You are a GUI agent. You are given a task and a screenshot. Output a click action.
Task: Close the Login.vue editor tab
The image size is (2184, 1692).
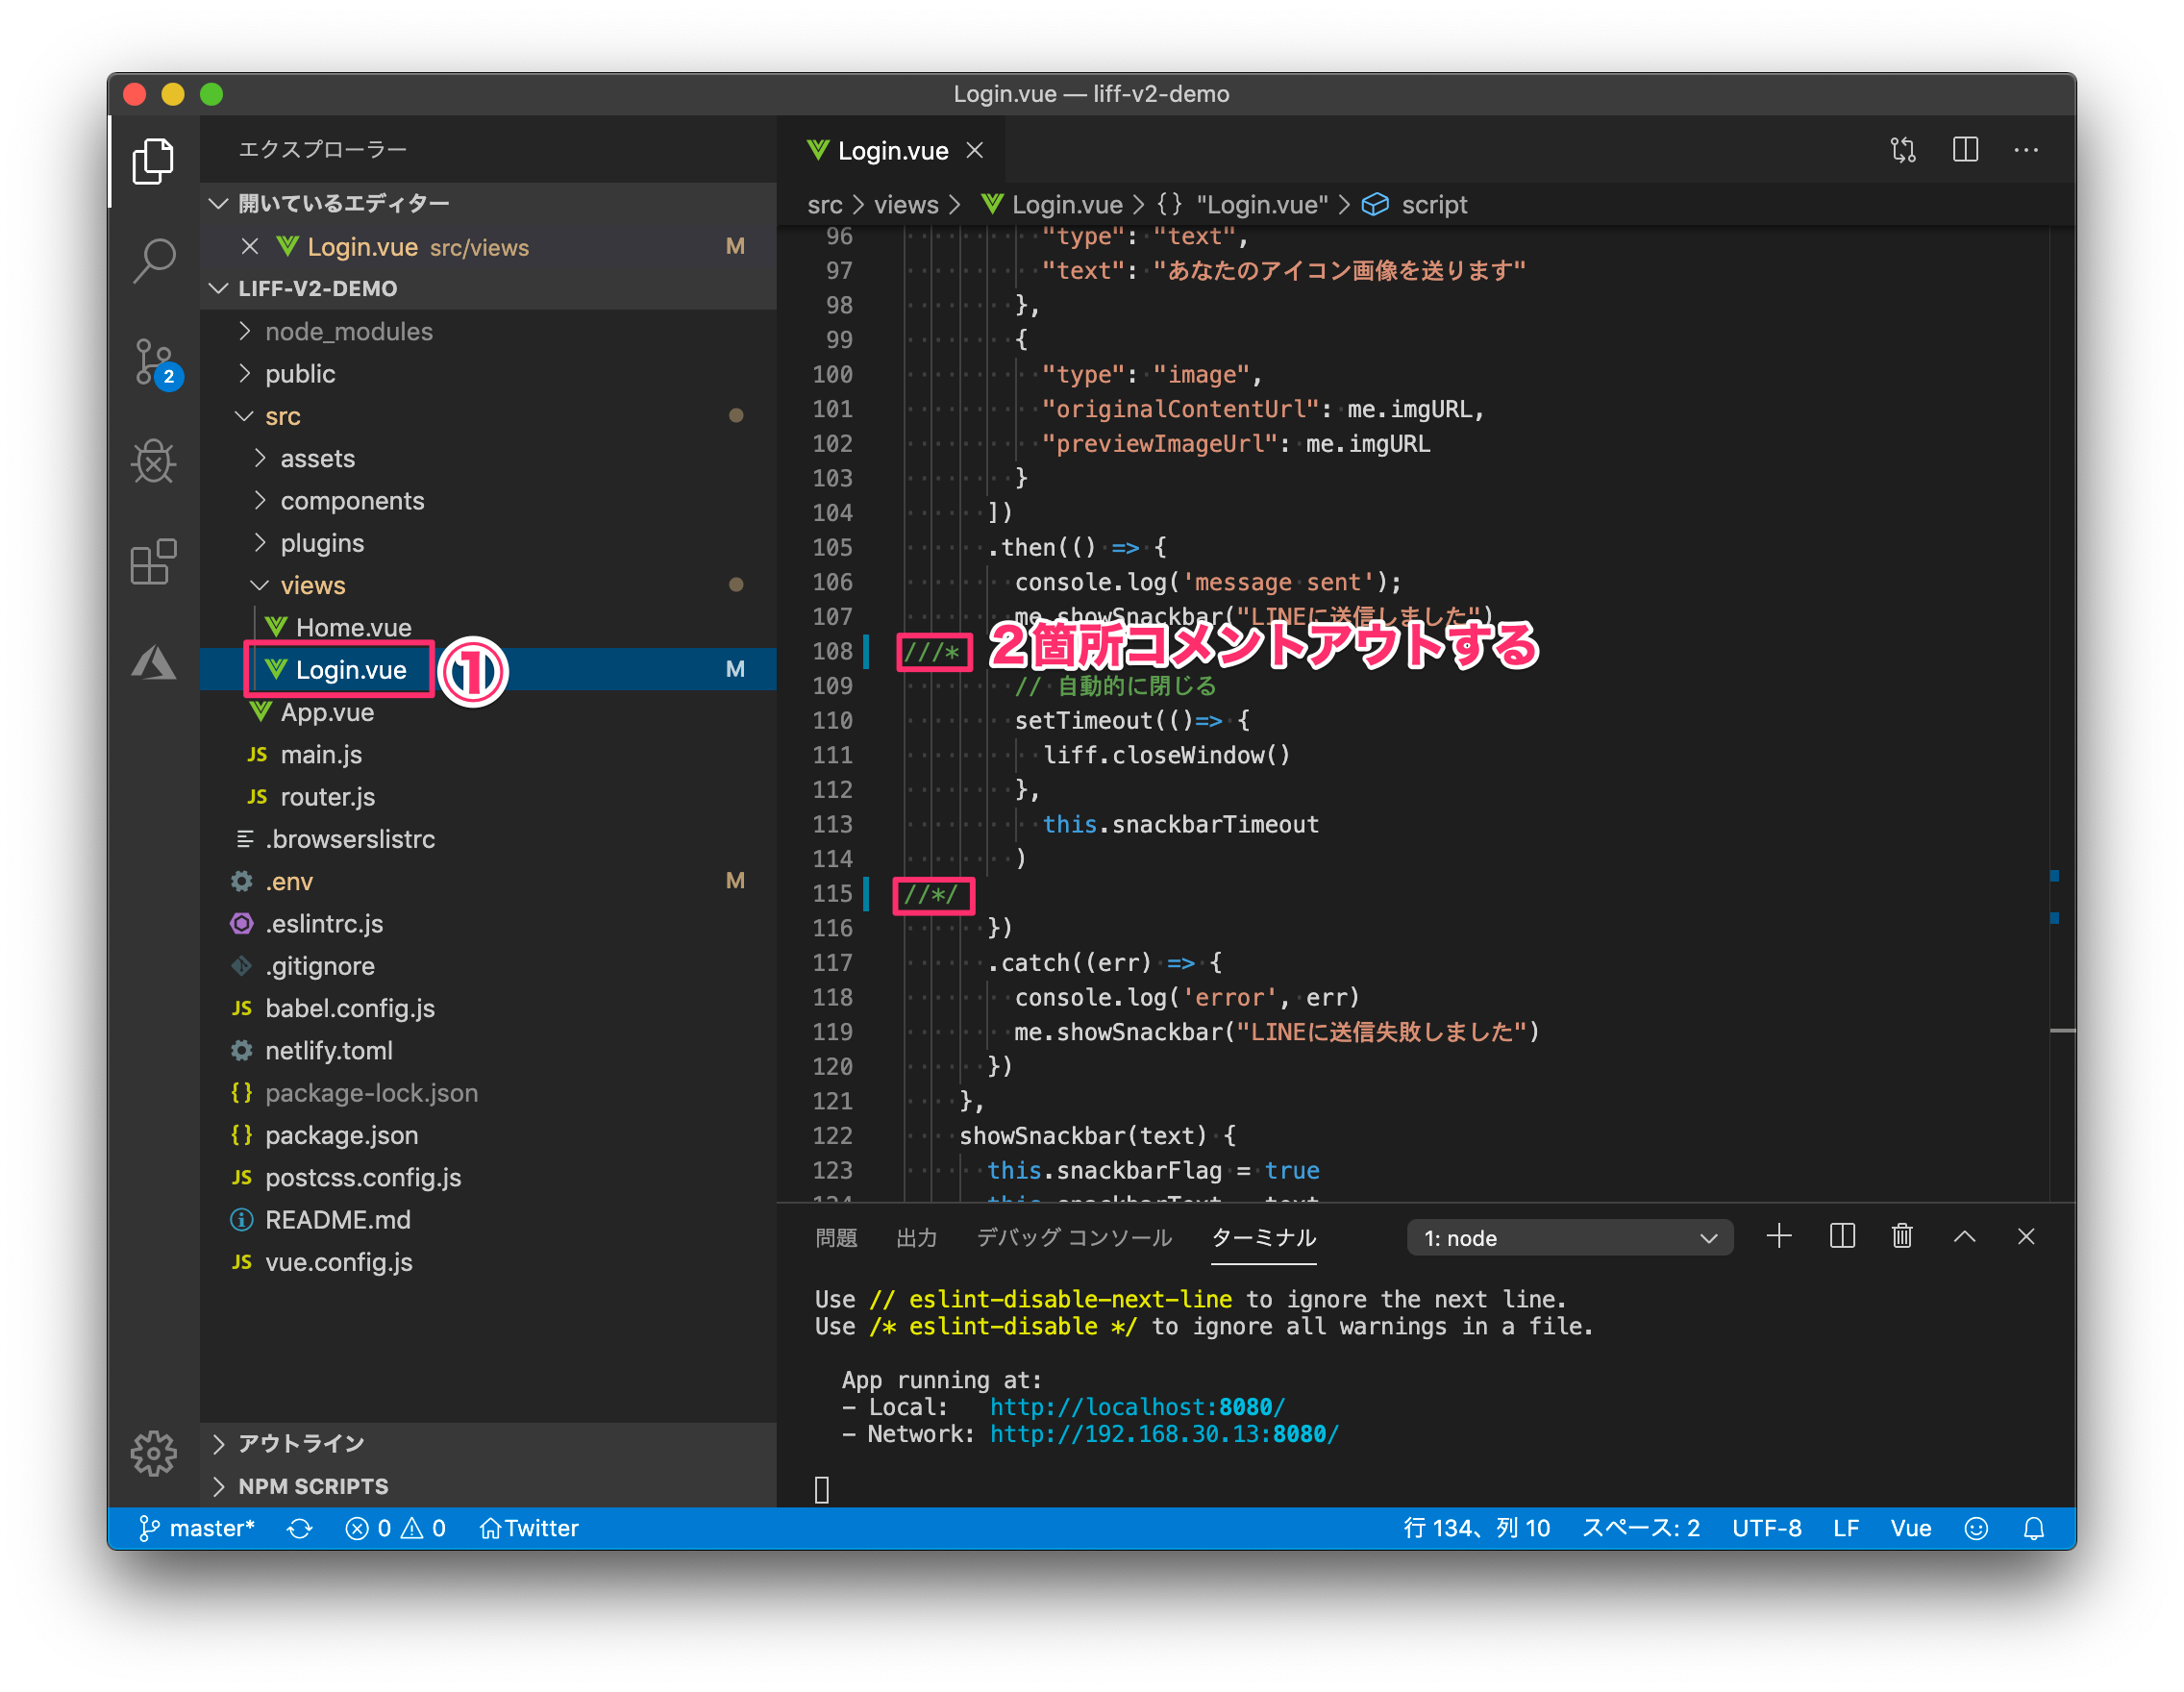click(x=974, y=150)
